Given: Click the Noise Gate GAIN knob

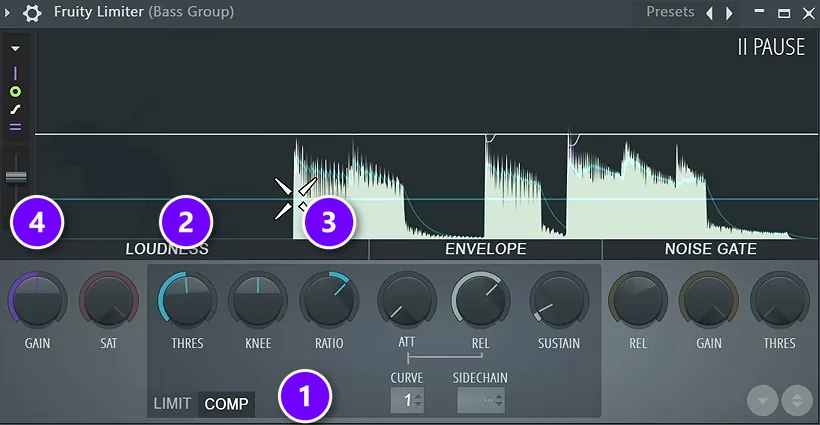Looking at the screenshot, I should pyautogui.click(x=709, y=301).
